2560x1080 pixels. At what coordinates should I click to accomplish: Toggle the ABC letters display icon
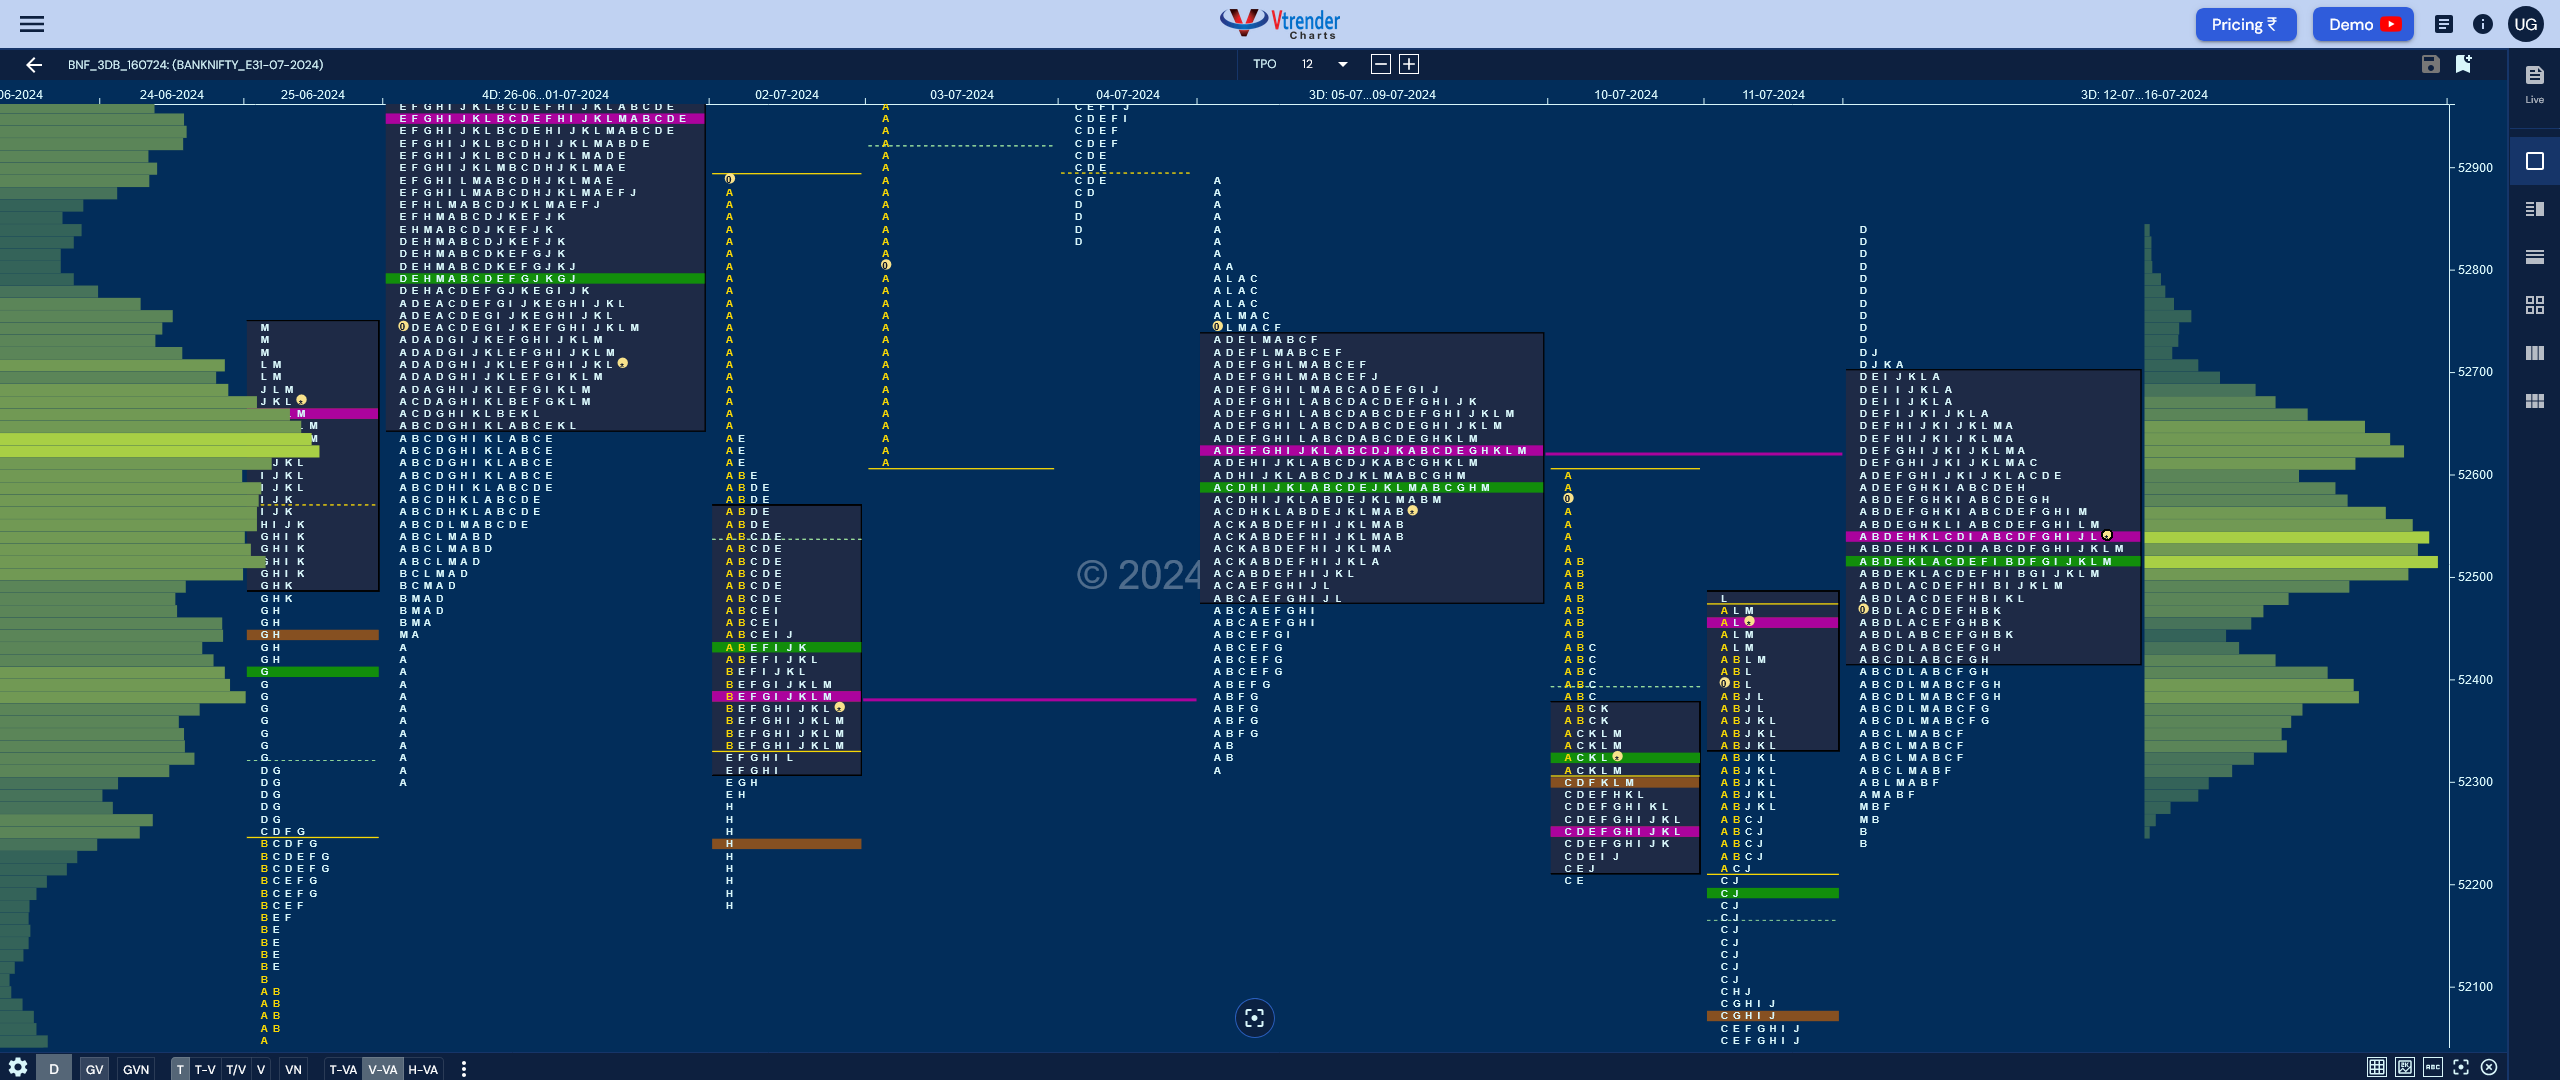coord(2433,1067)
